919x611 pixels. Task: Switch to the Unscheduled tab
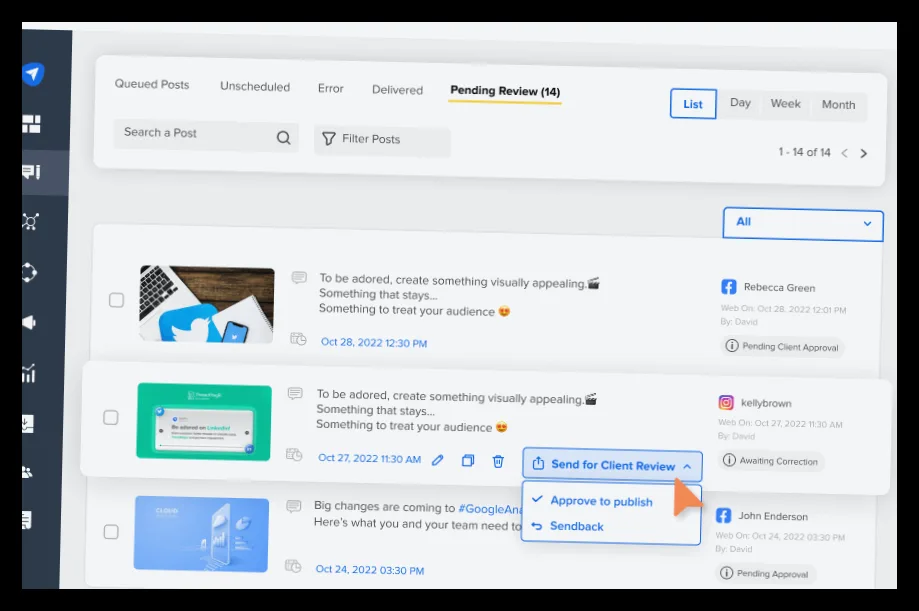(x=255, y=86)
